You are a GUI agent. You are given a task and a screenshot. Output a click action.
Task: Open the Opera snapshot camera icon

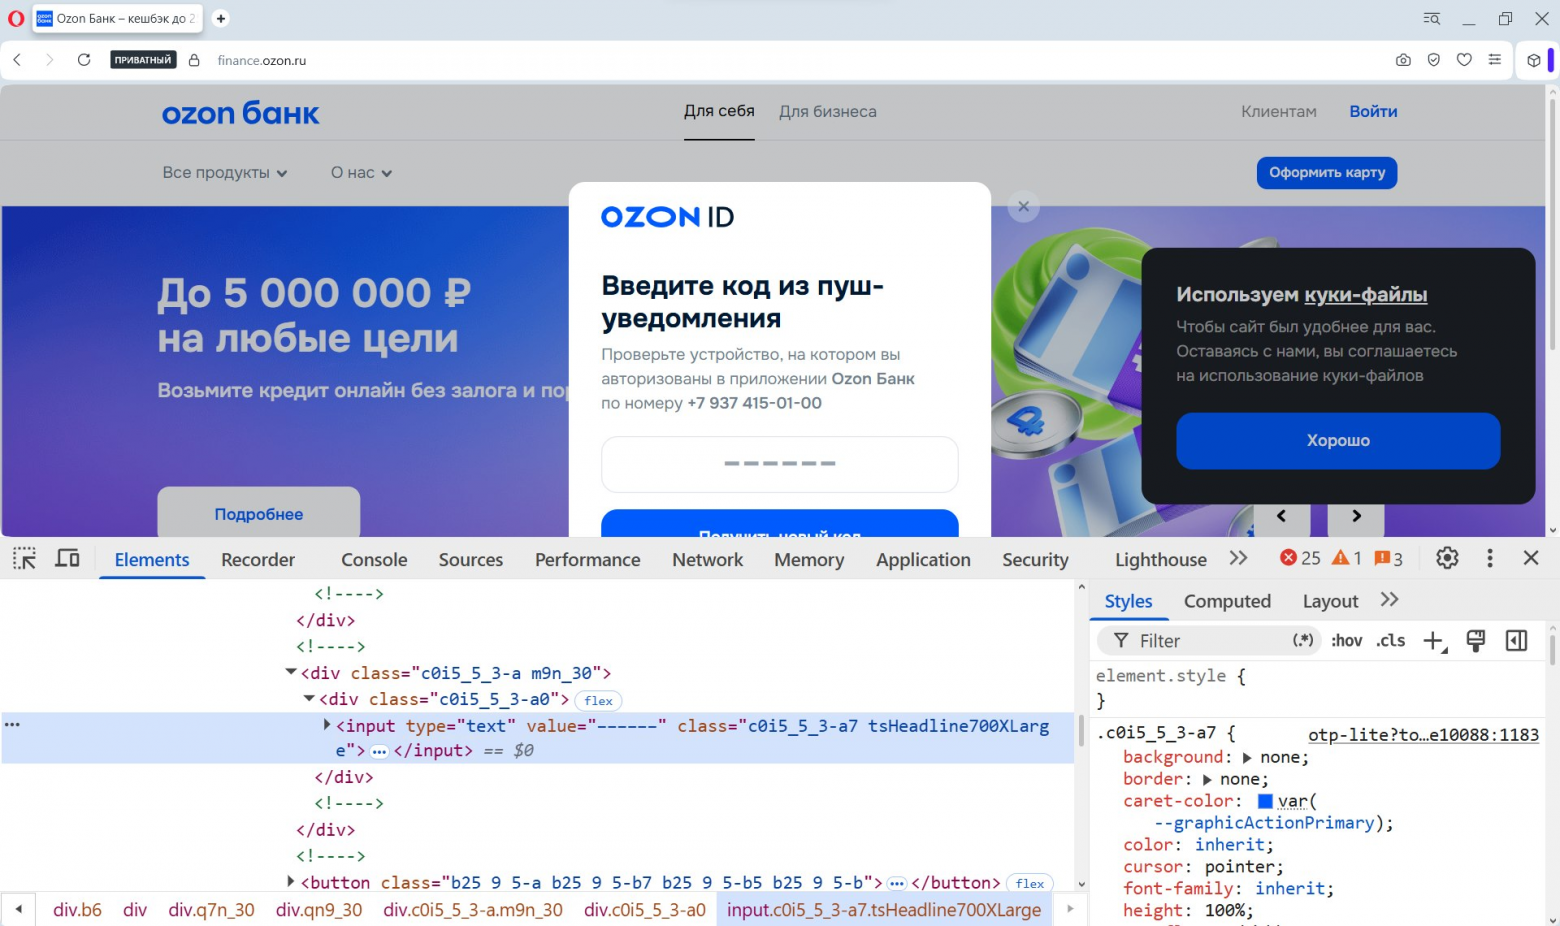[x=1403, y=60]
